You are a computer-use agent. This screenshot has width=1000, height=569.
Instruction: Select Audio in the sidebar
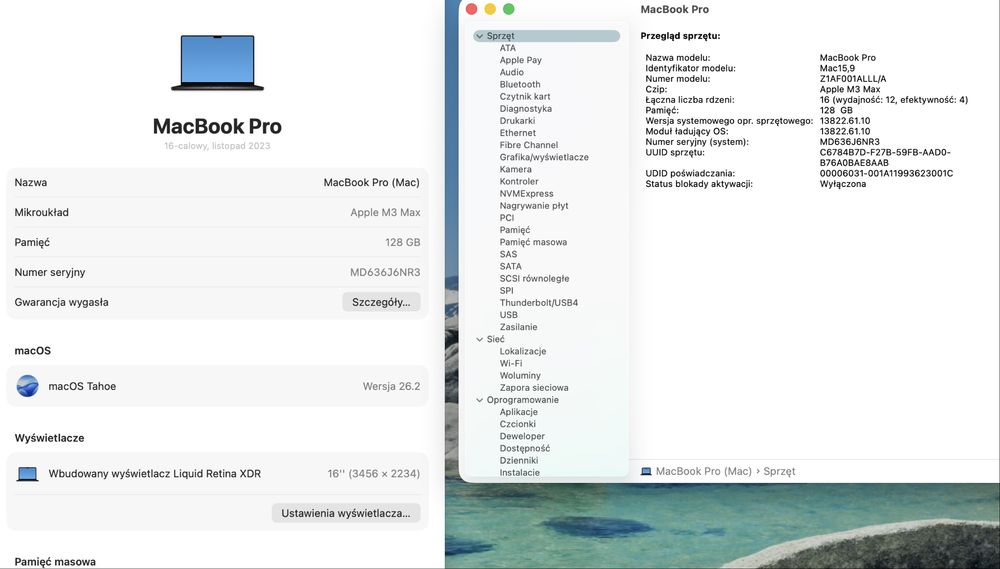pos(511,72)
